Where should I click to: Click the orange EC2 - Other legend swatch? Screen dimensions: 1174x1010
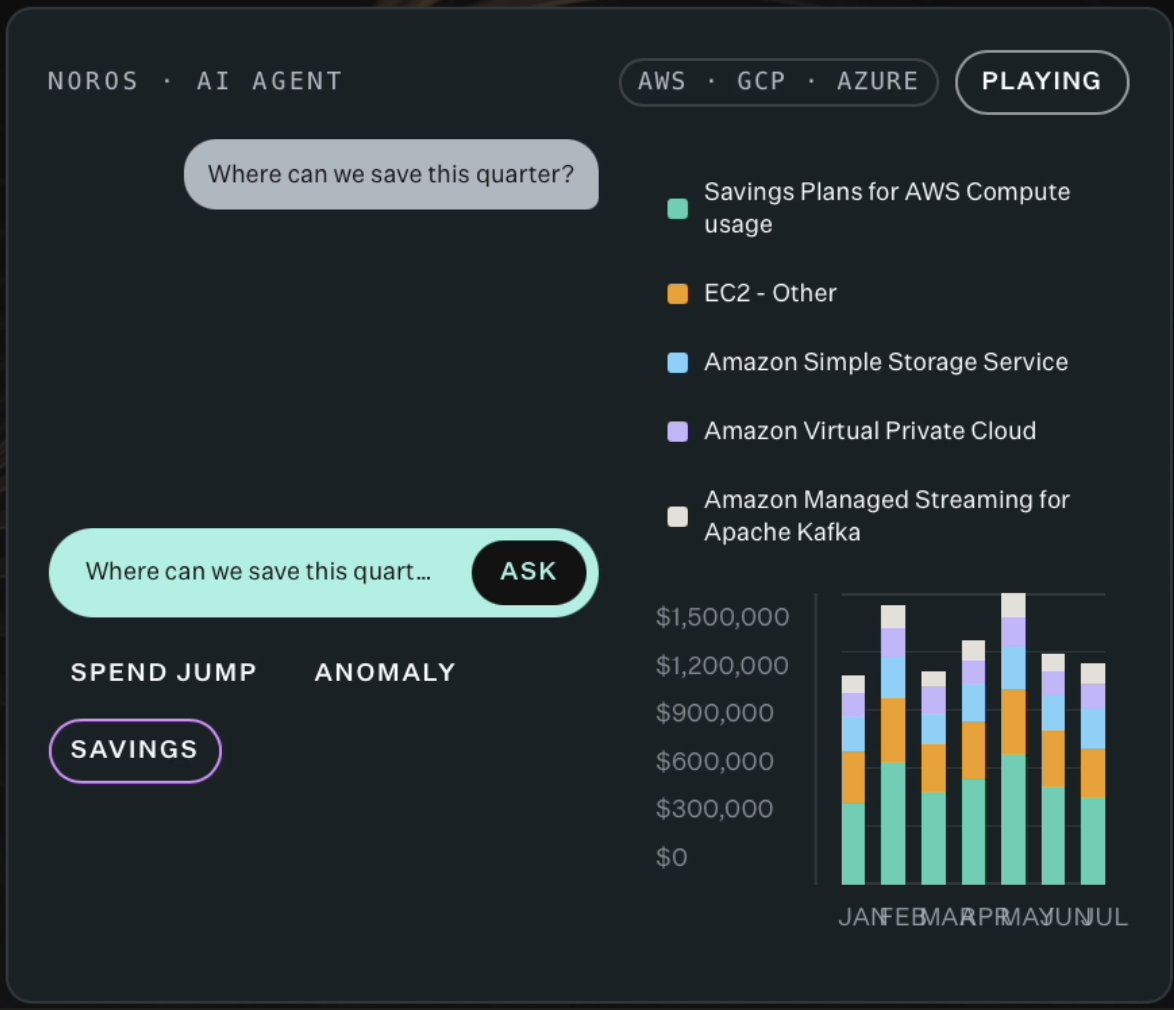(x=678, y=293)
